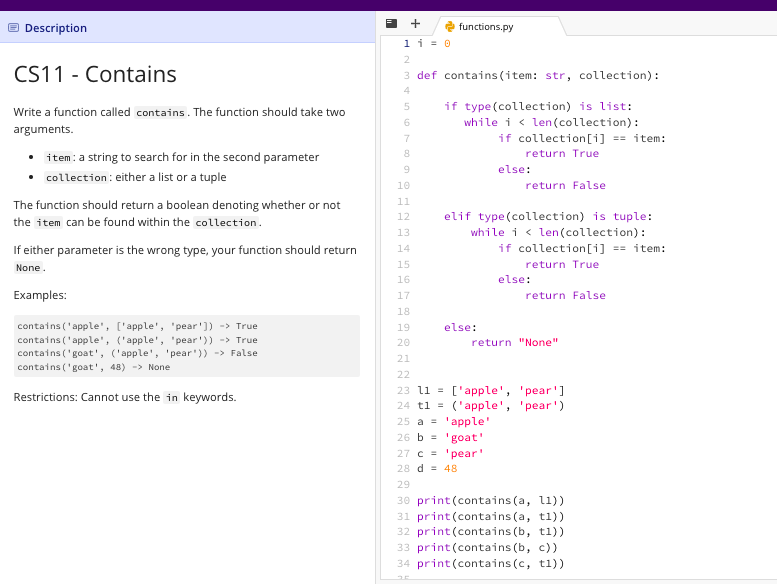Click 'print(contains(a, l1))' on line 30

pyautogui.click(x=491, y=501)
